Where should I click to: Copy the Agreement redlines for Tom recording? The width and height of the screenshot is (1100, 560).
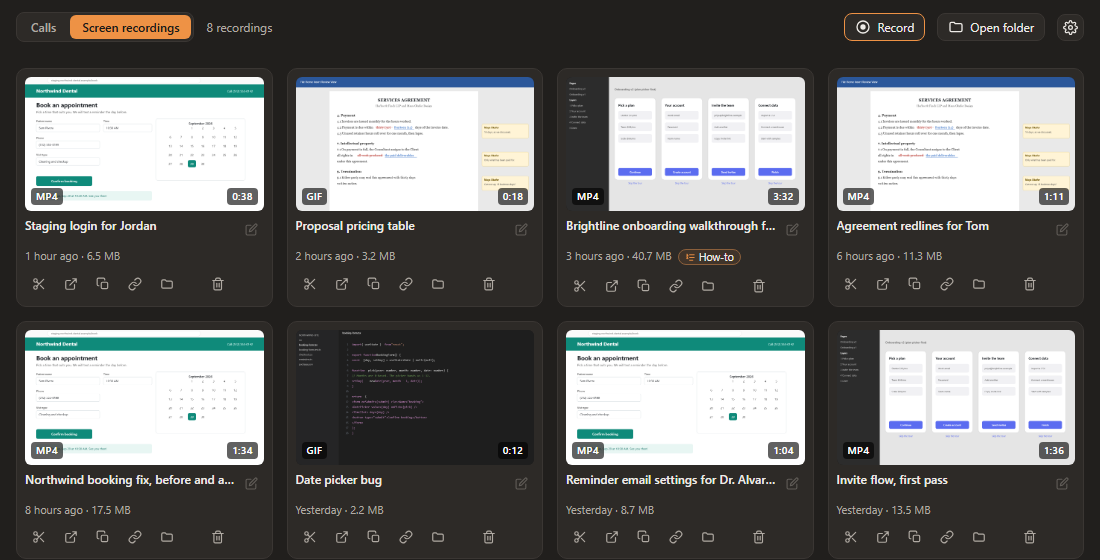914,284
